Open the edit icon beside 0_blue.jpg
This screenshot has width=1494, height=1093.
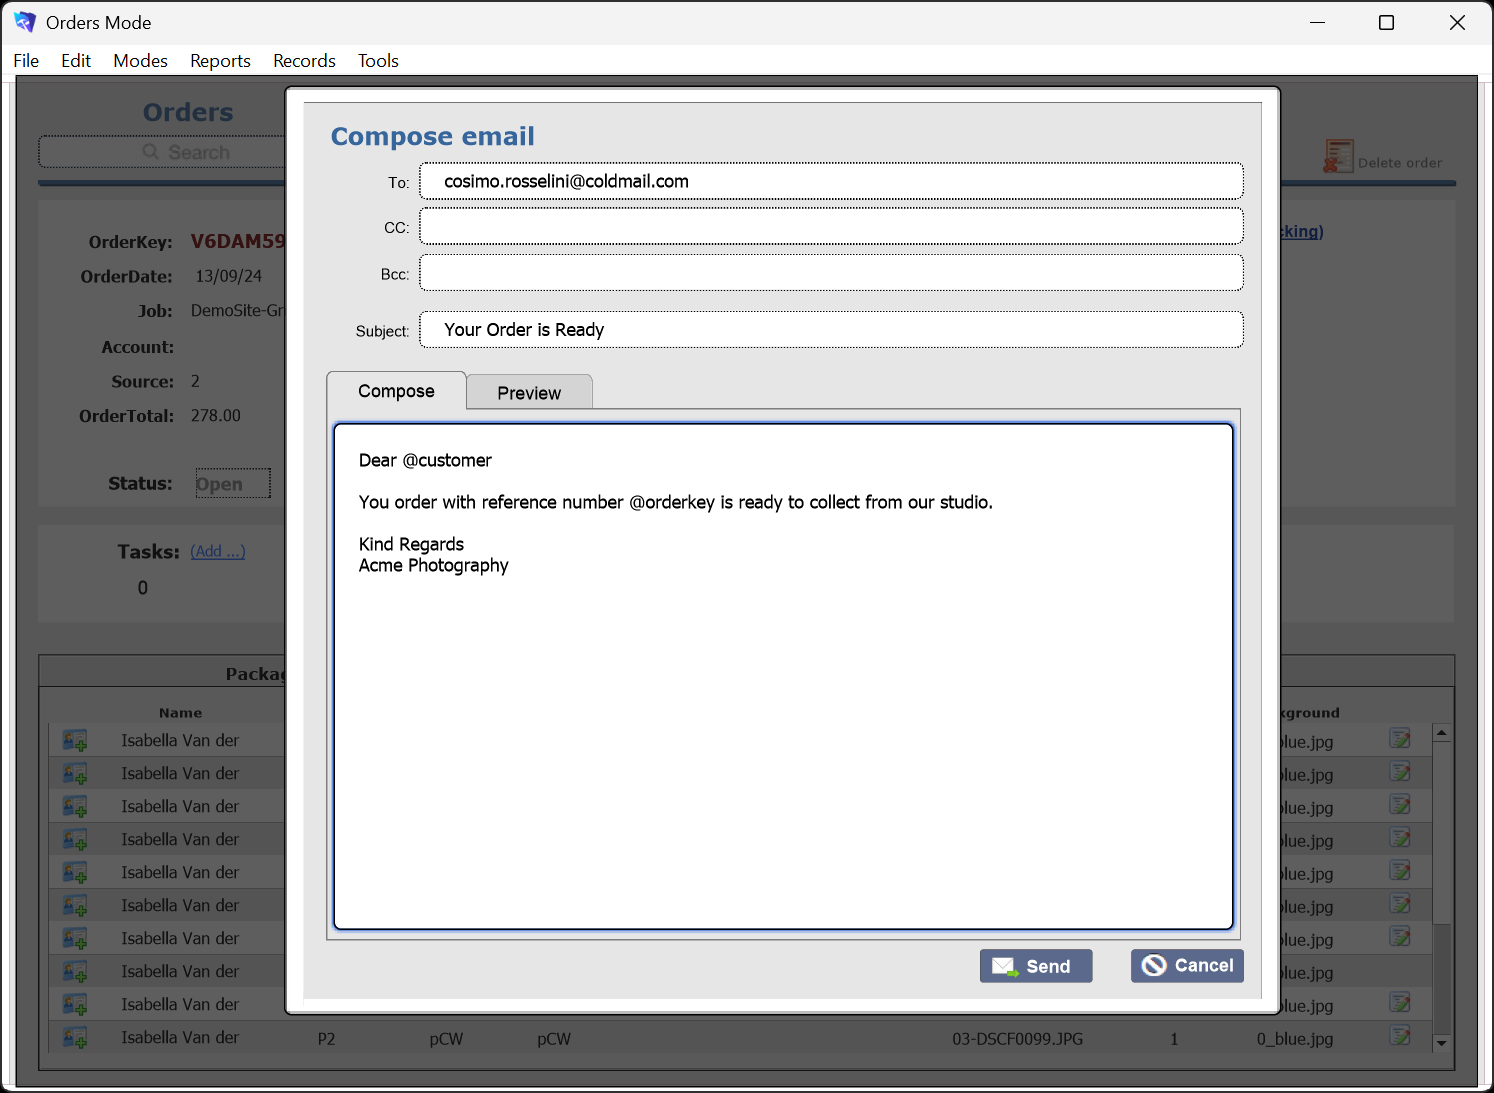[1401, 1038]
